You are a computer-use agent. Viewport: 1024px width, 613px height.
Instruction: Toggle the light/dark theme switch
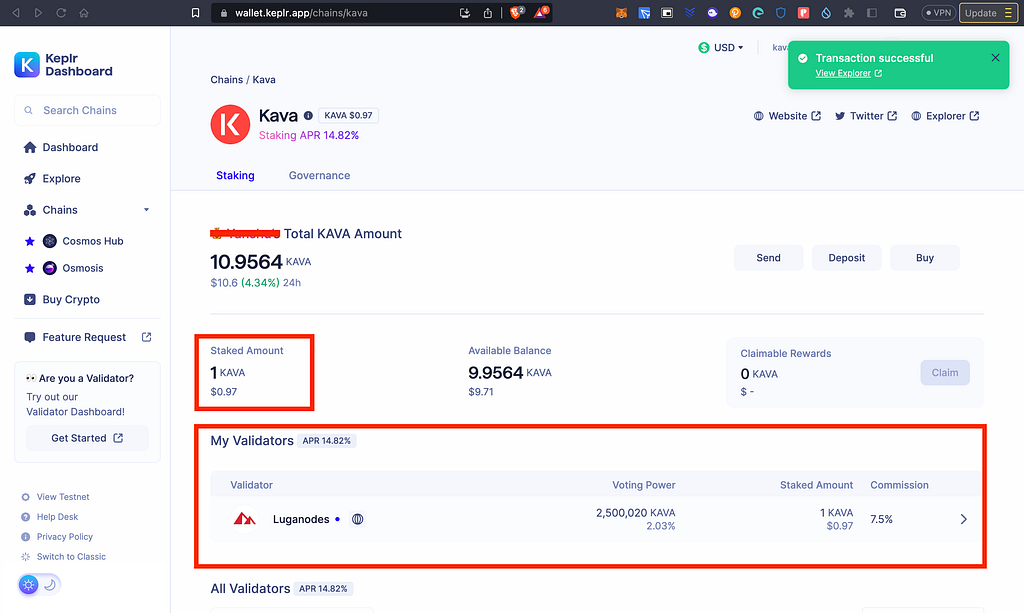pos(39,584)
